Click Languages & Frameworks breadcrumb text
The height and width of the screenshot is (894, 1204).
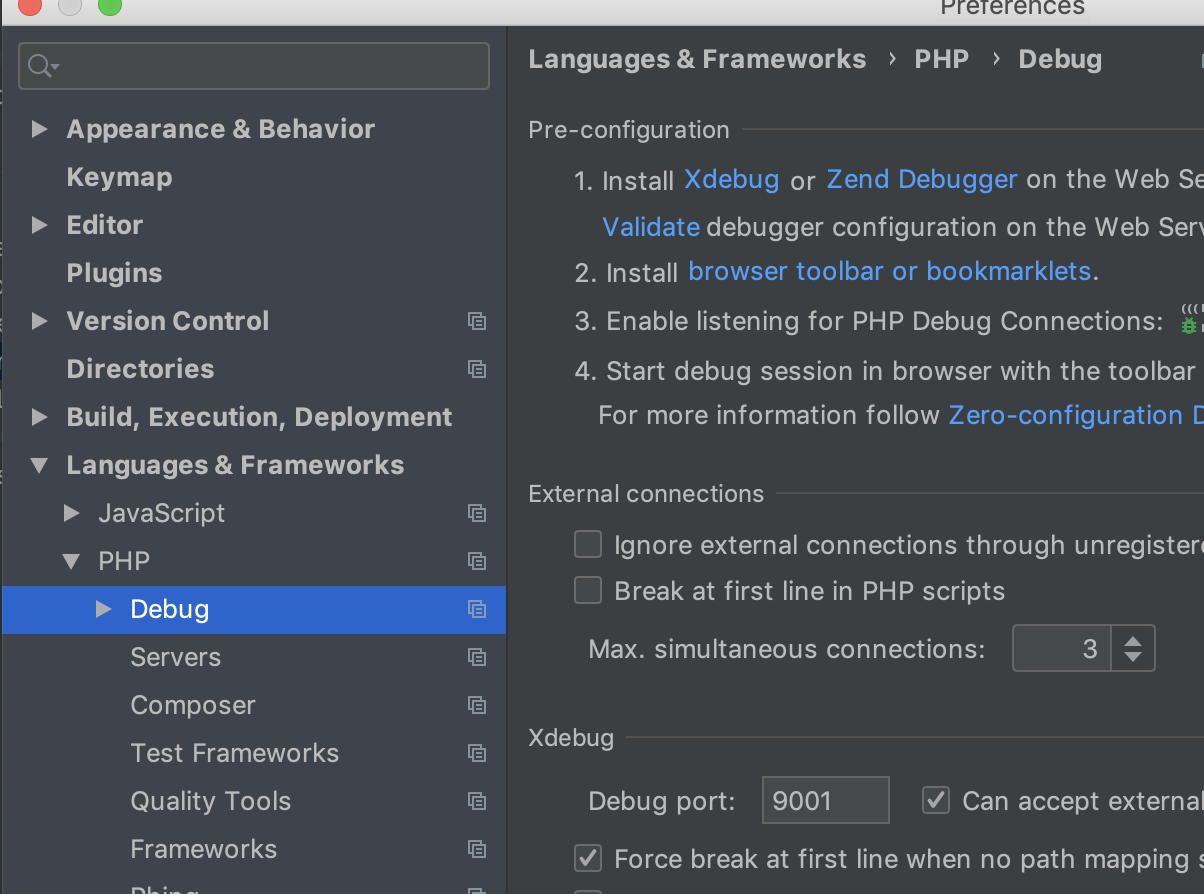coord(697,60)
